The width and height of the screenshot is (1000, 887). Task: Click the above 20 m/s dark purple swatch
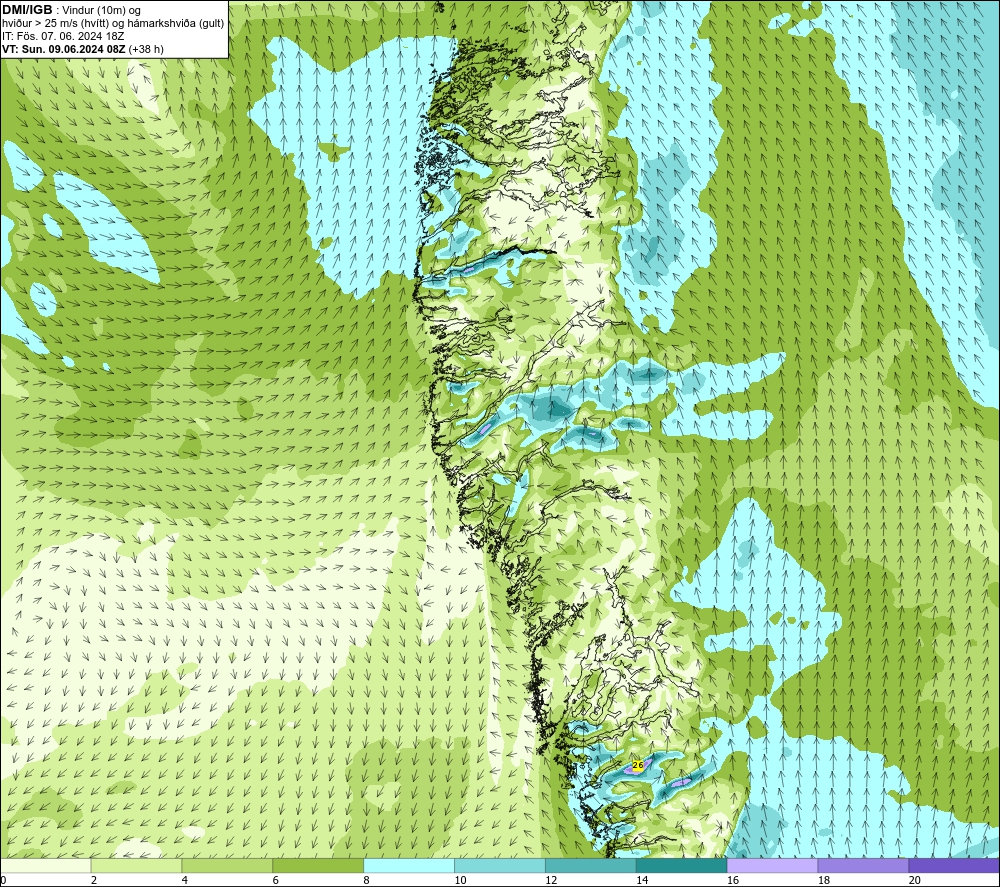954,865
